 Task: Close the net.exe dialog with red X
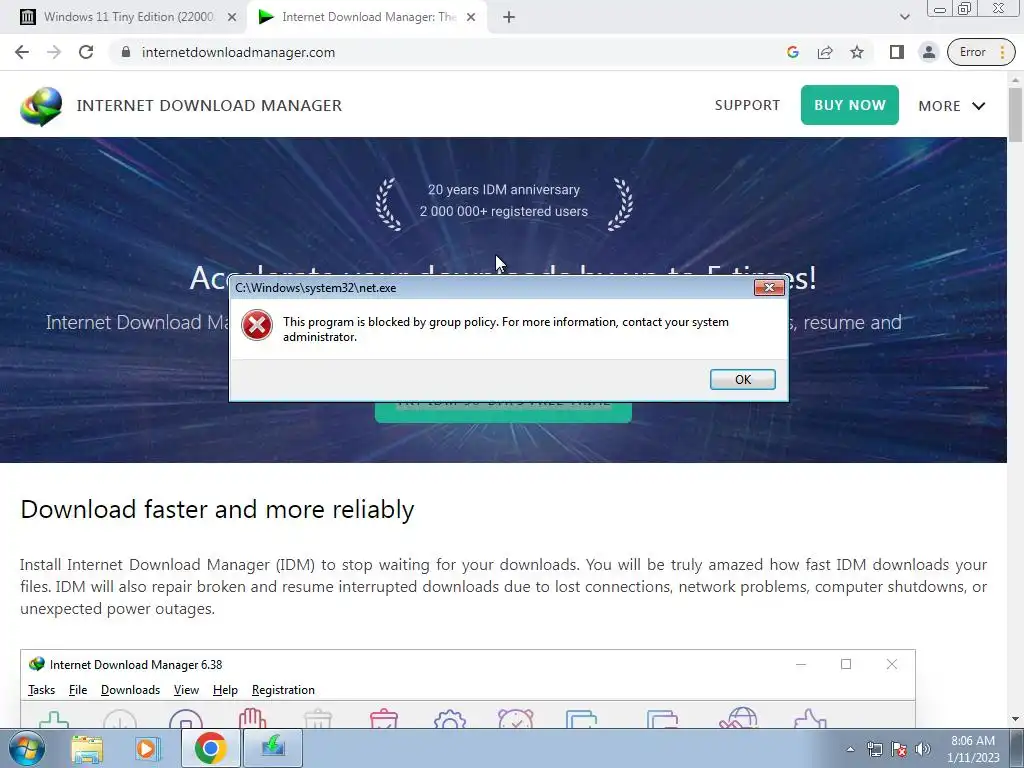[769, 287]
